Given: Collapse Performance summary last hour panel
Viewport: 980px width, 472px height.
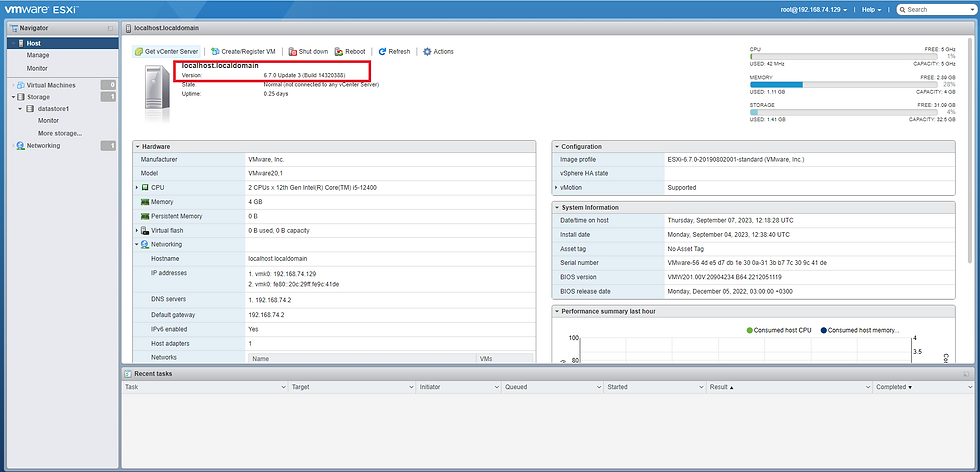Looking at the screenshot, I should (x=556, y=311).
